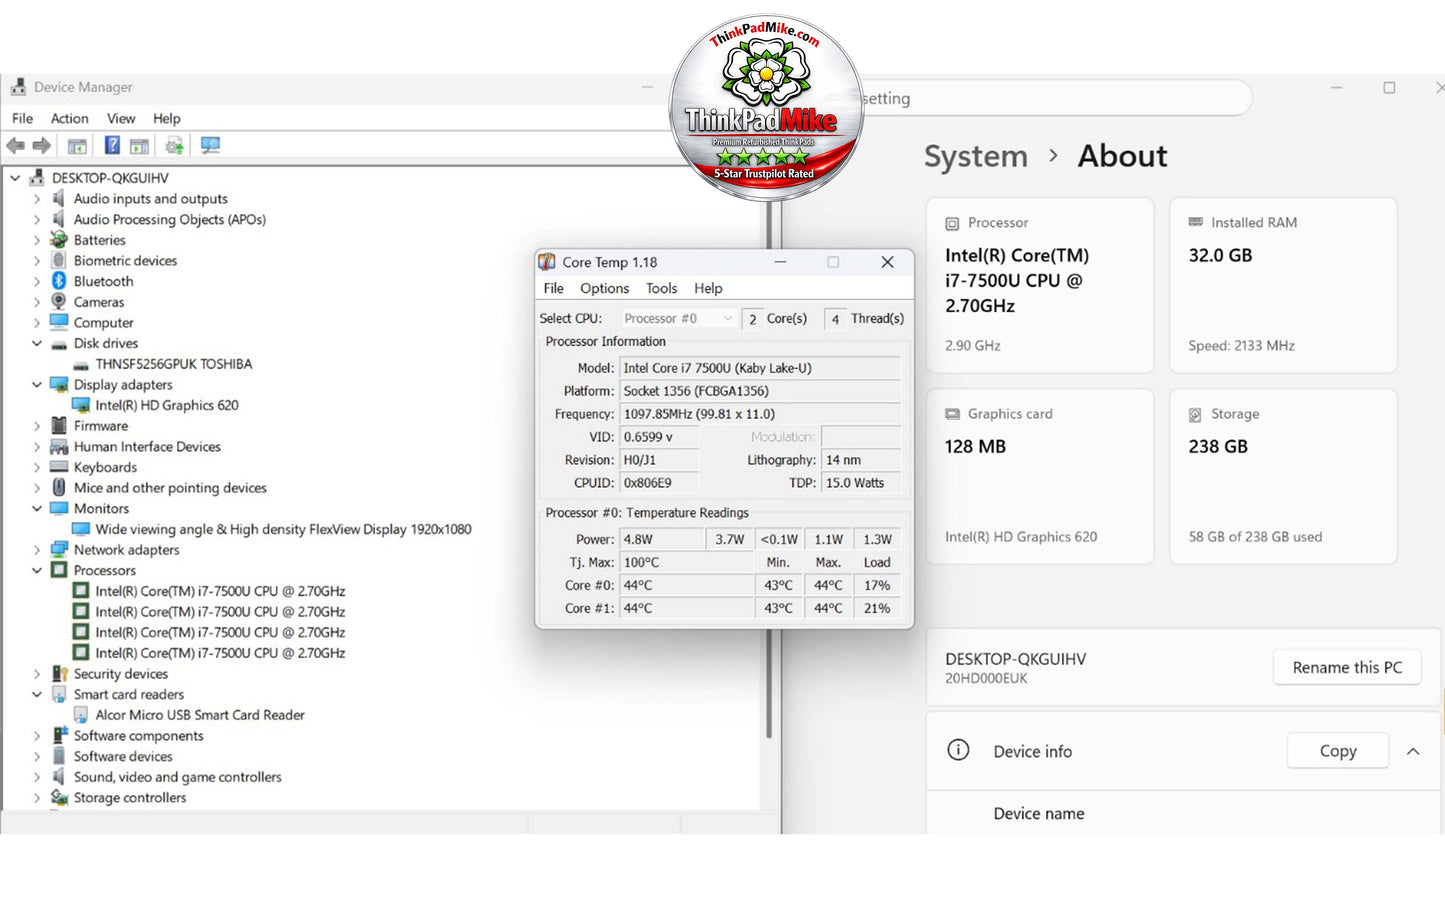Open Core Temp's File menu

pyautogui.click(x=554, y=288)
